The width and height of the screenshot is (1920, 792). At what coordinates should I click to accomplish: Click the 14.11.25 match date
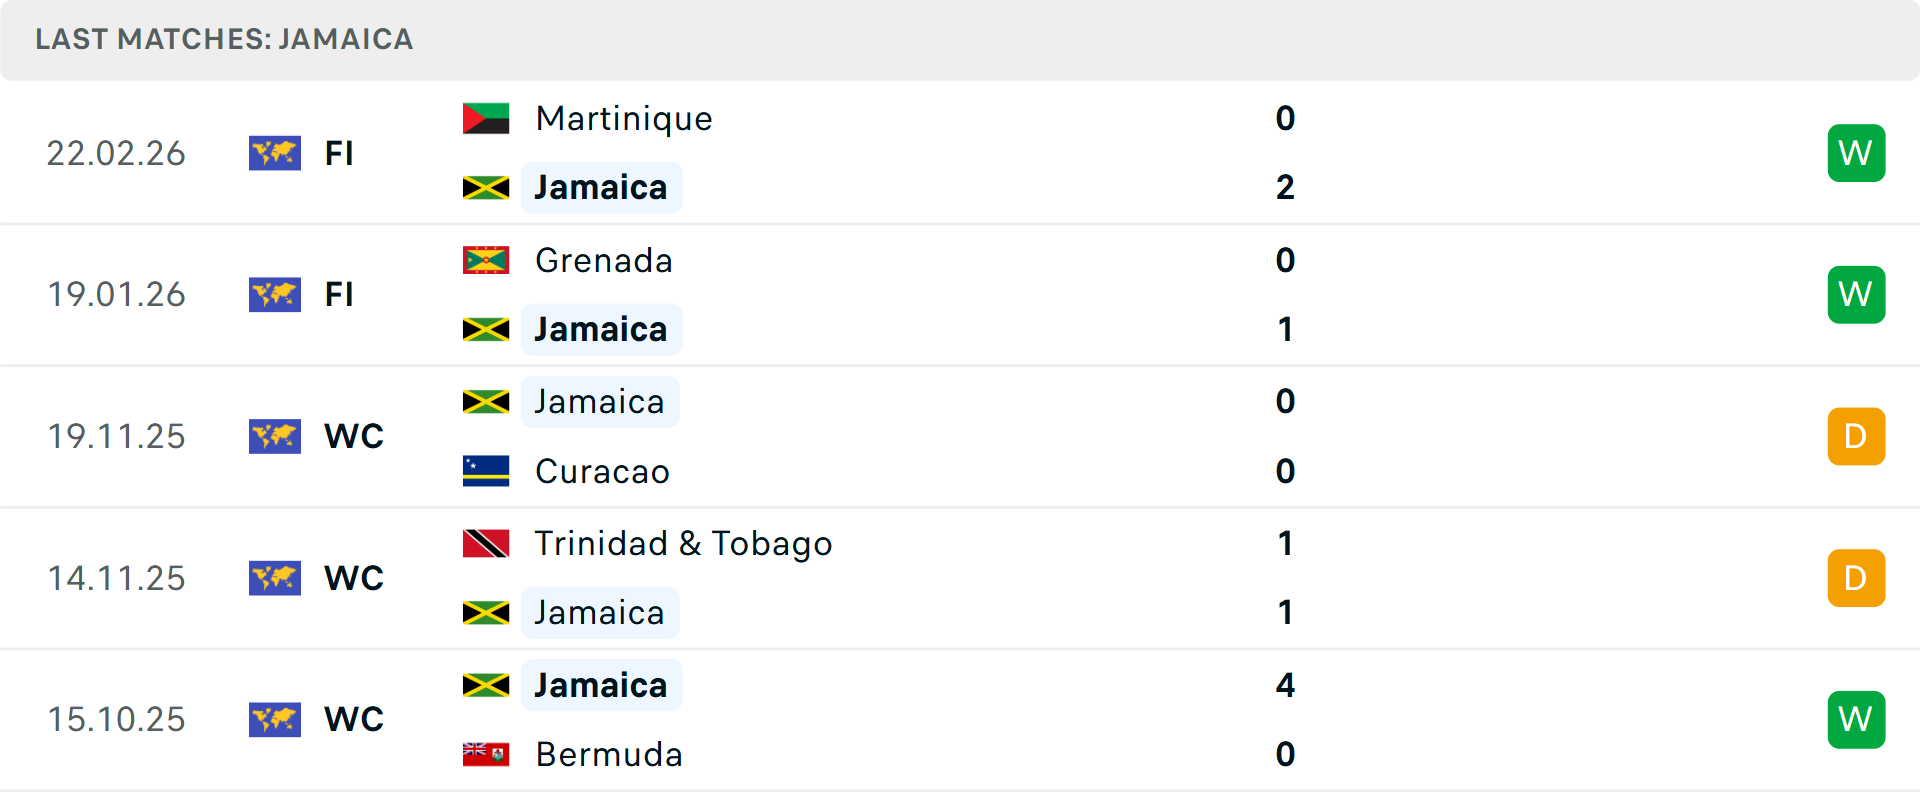click(116, 578)
